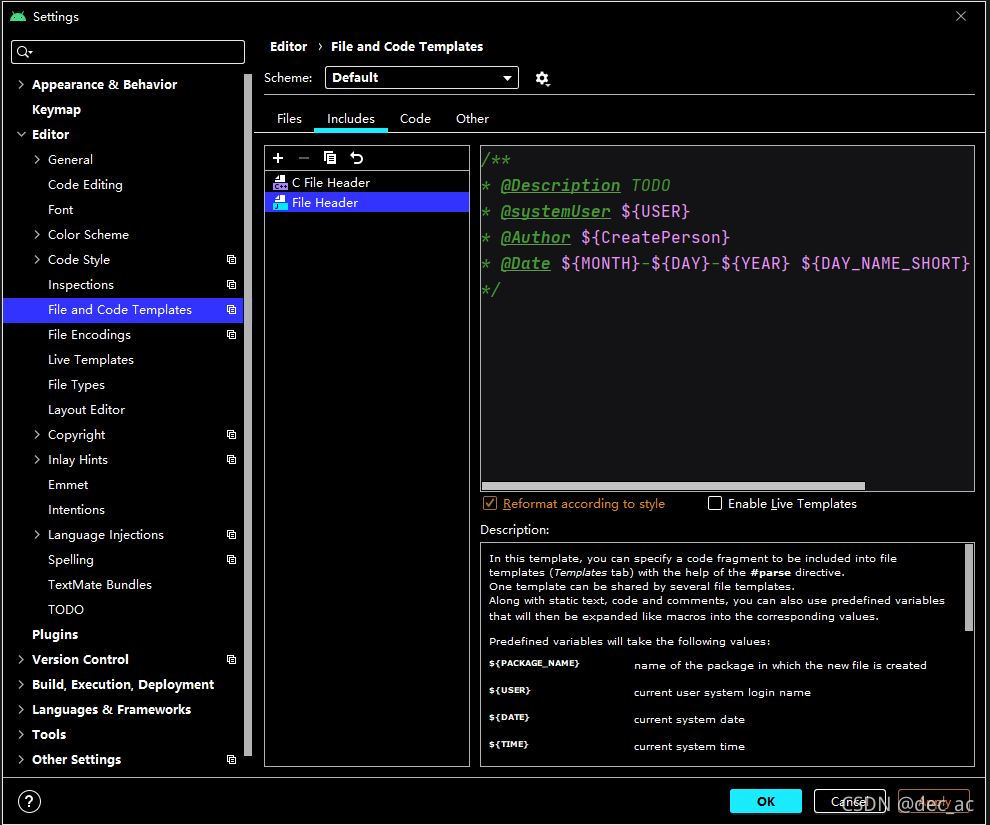The width and height of the screenshot is (990, 825).
Task: Click Editor in the breadcrumb
Action: [288, 46]
